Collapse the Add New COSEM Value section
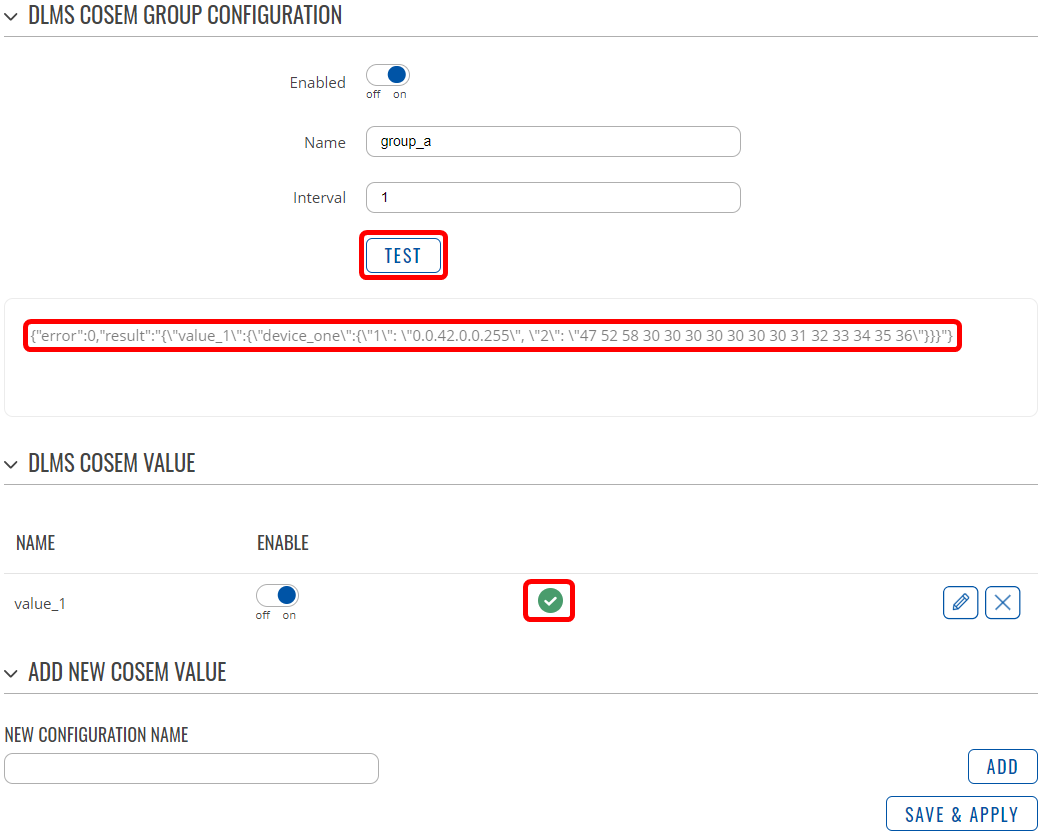The image size is (1041, 835). (x=11, y=673)
